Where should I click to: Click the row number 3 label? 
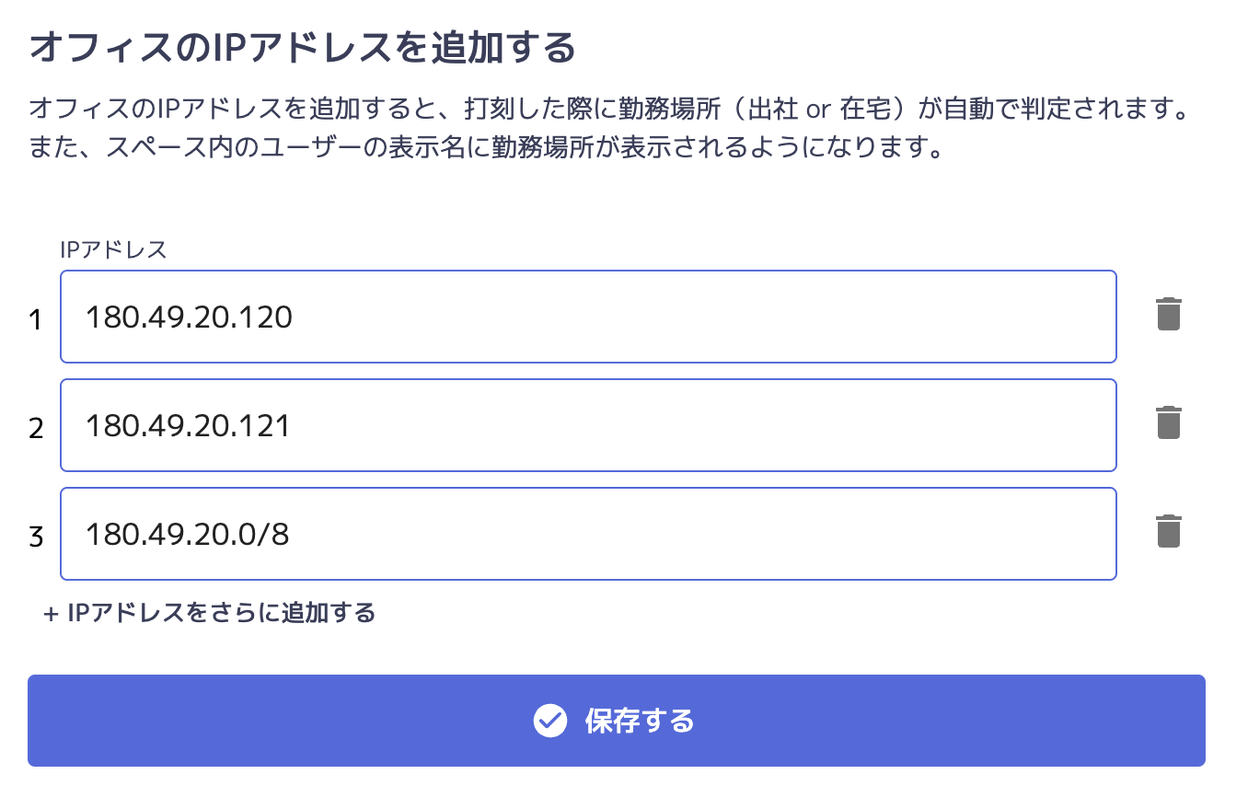(36, 537)
